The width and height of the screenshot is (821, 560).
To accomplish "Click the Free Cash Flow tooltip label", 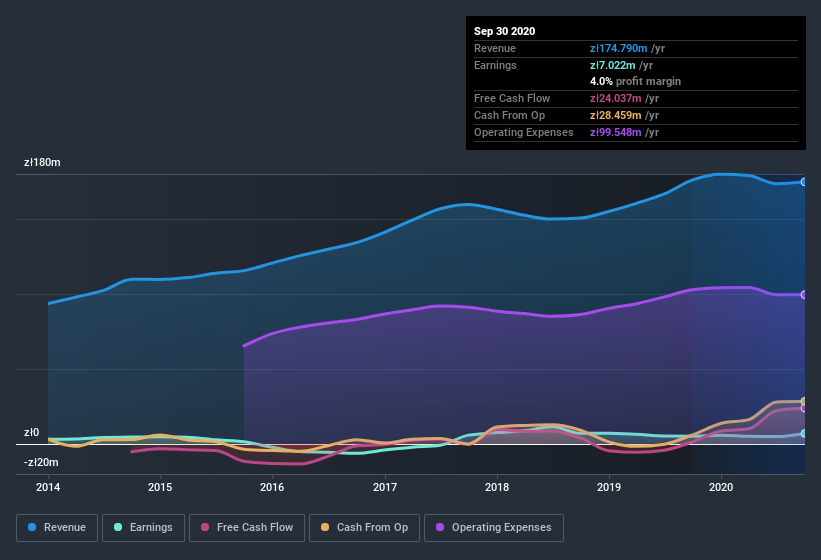I will tap(512, 98).
